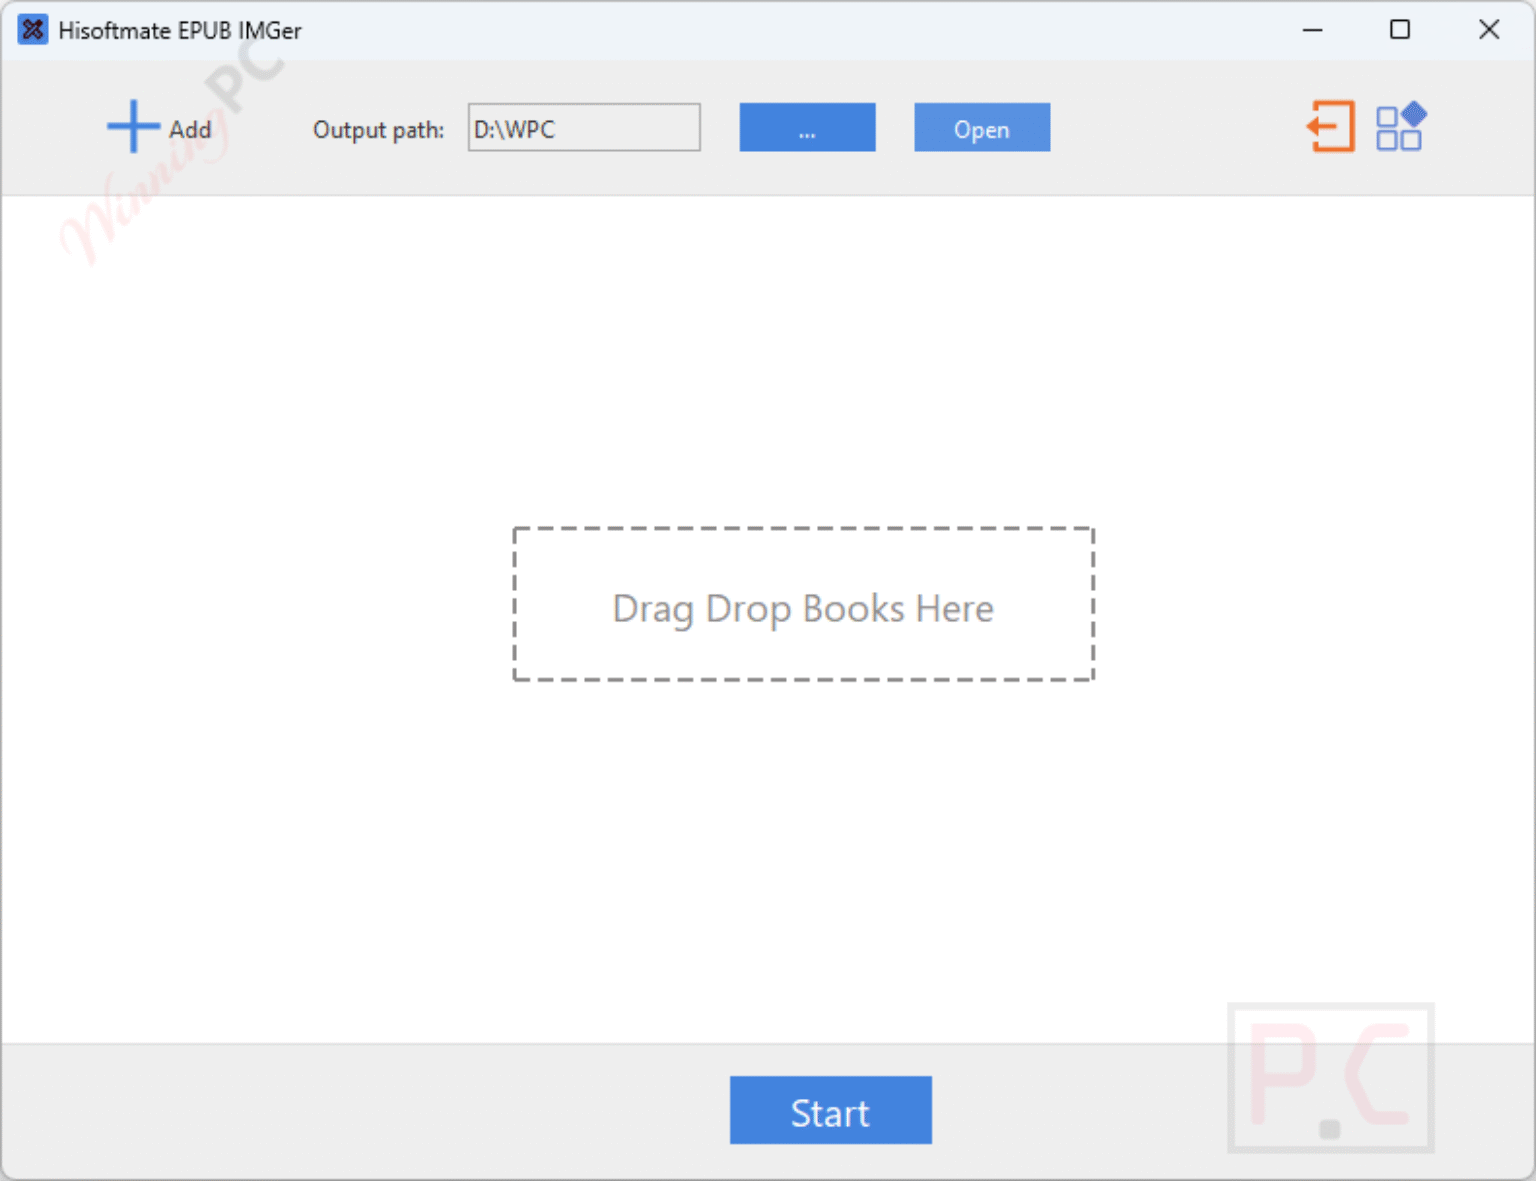
Task: Click the Hisoftmate app icon in title bar
Action: [x=33, y=30]
